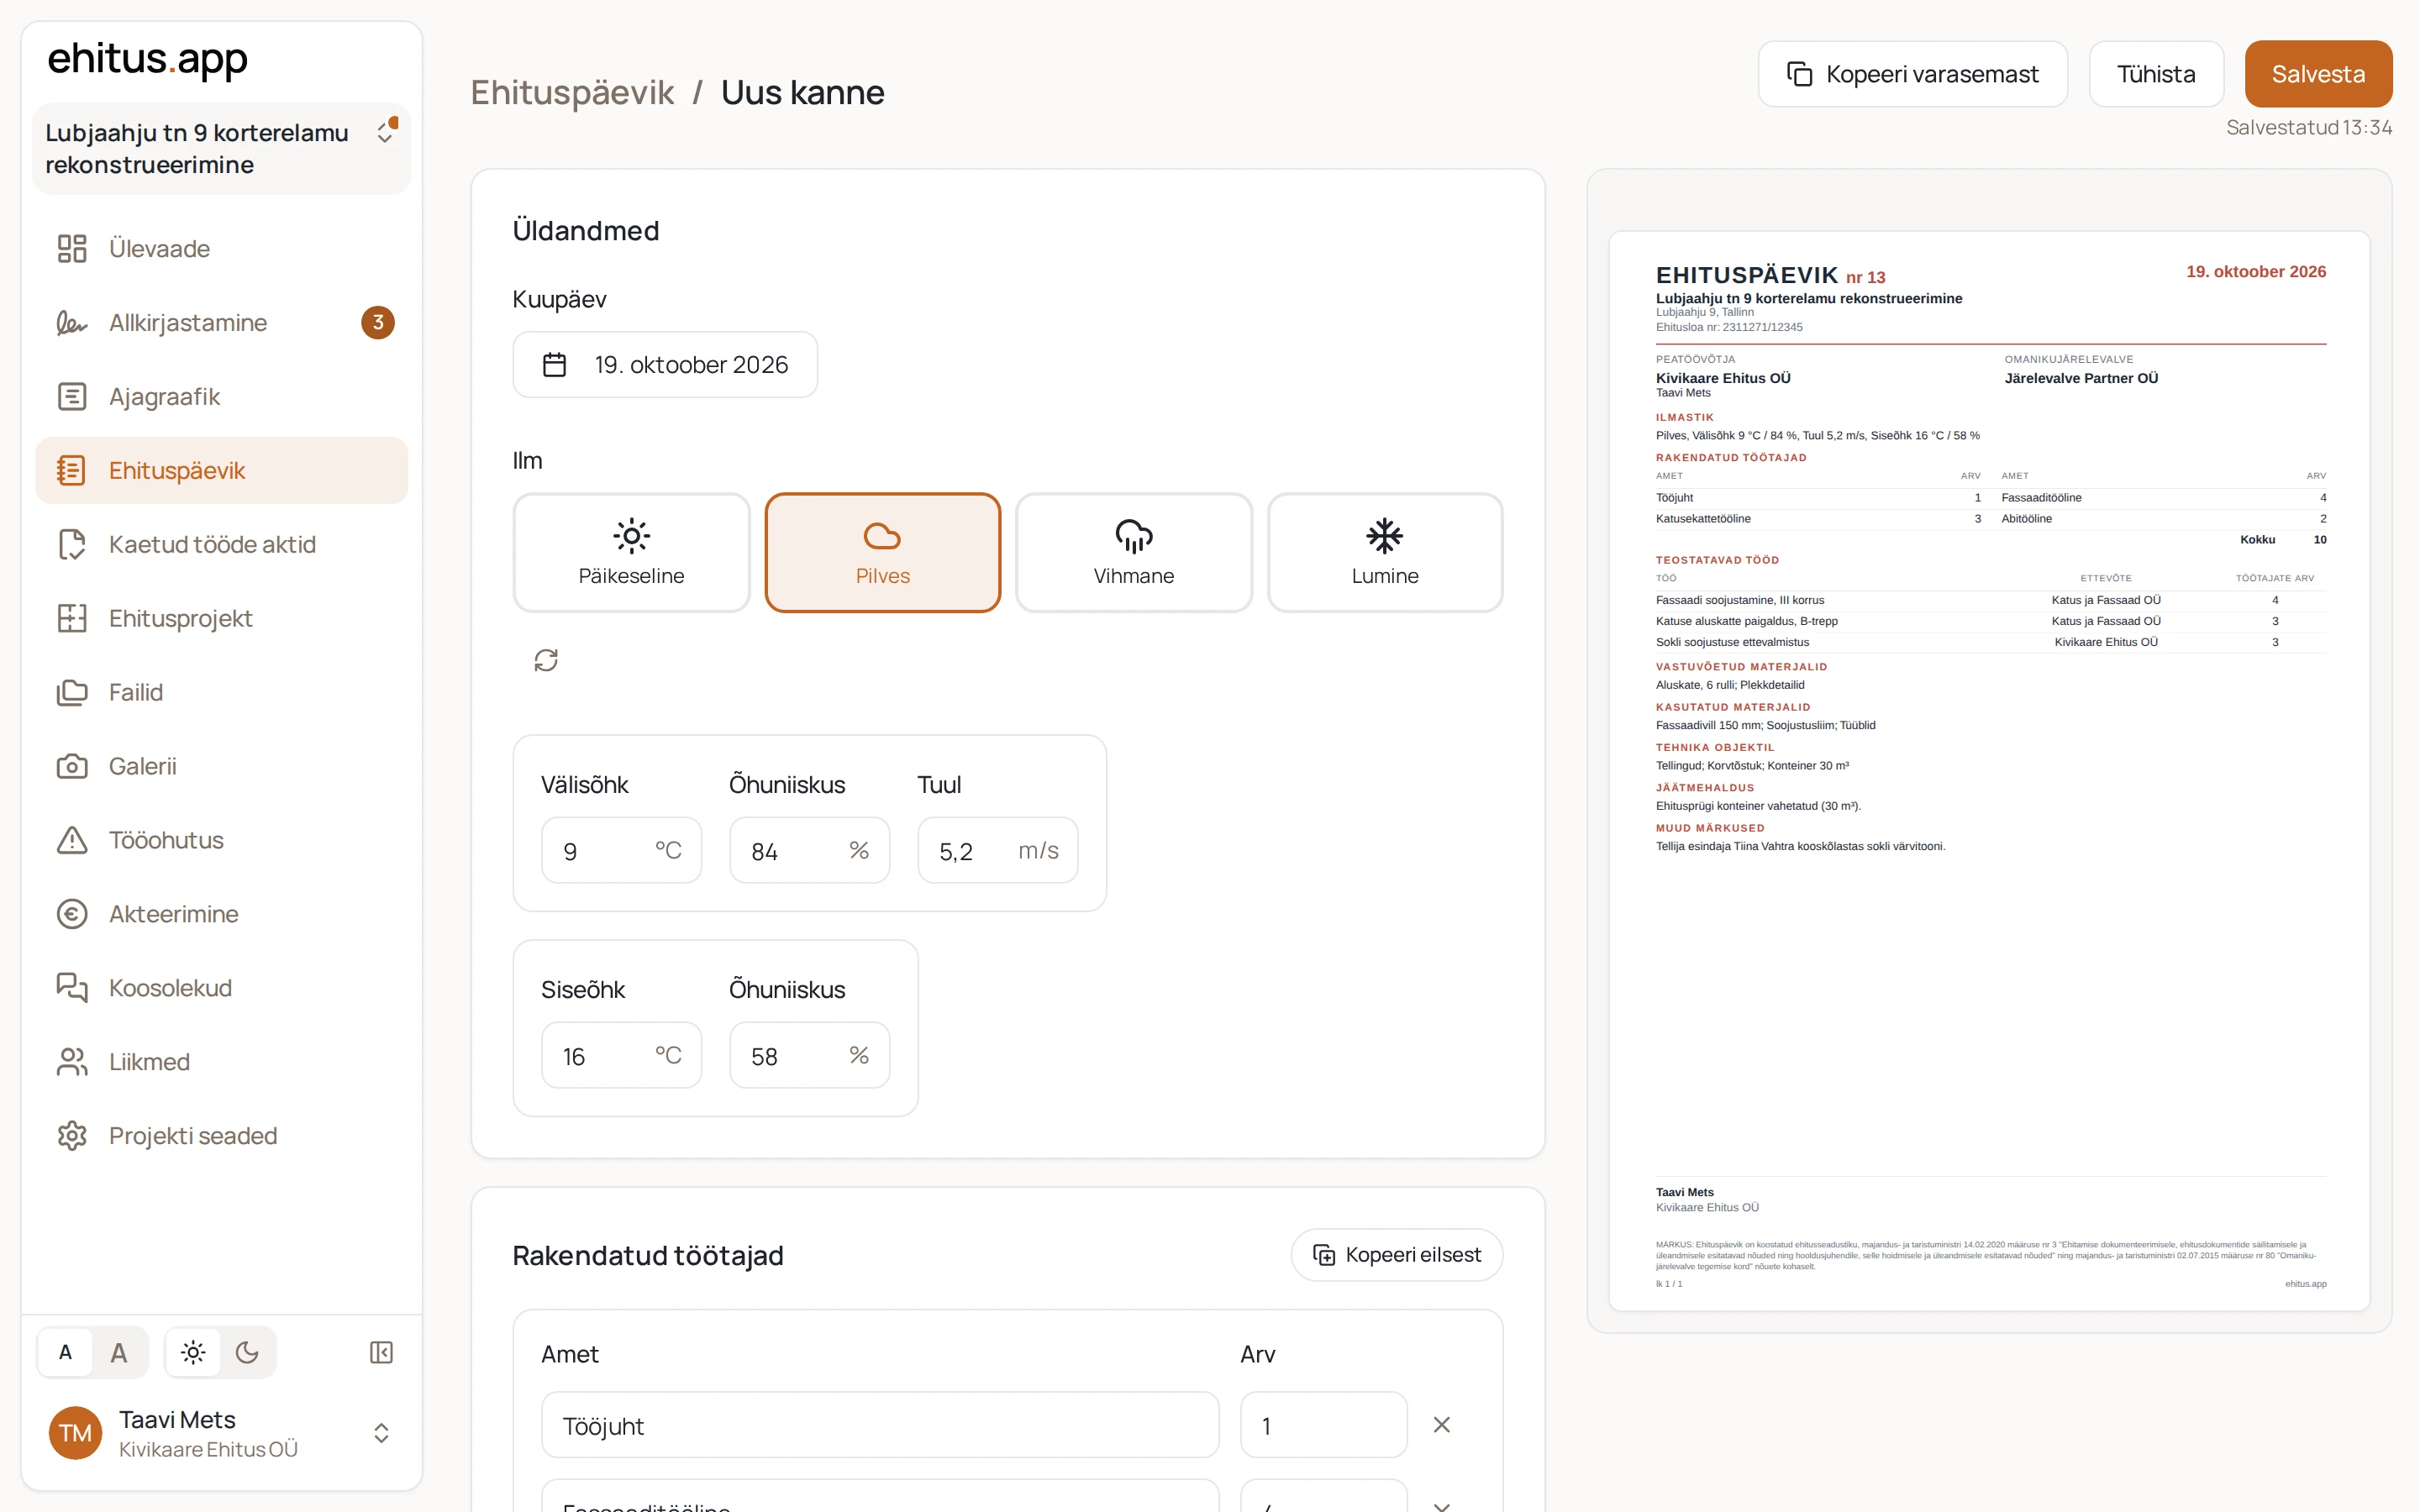
Task: Expand the project switcher dropdown
Action: point(221,148)
